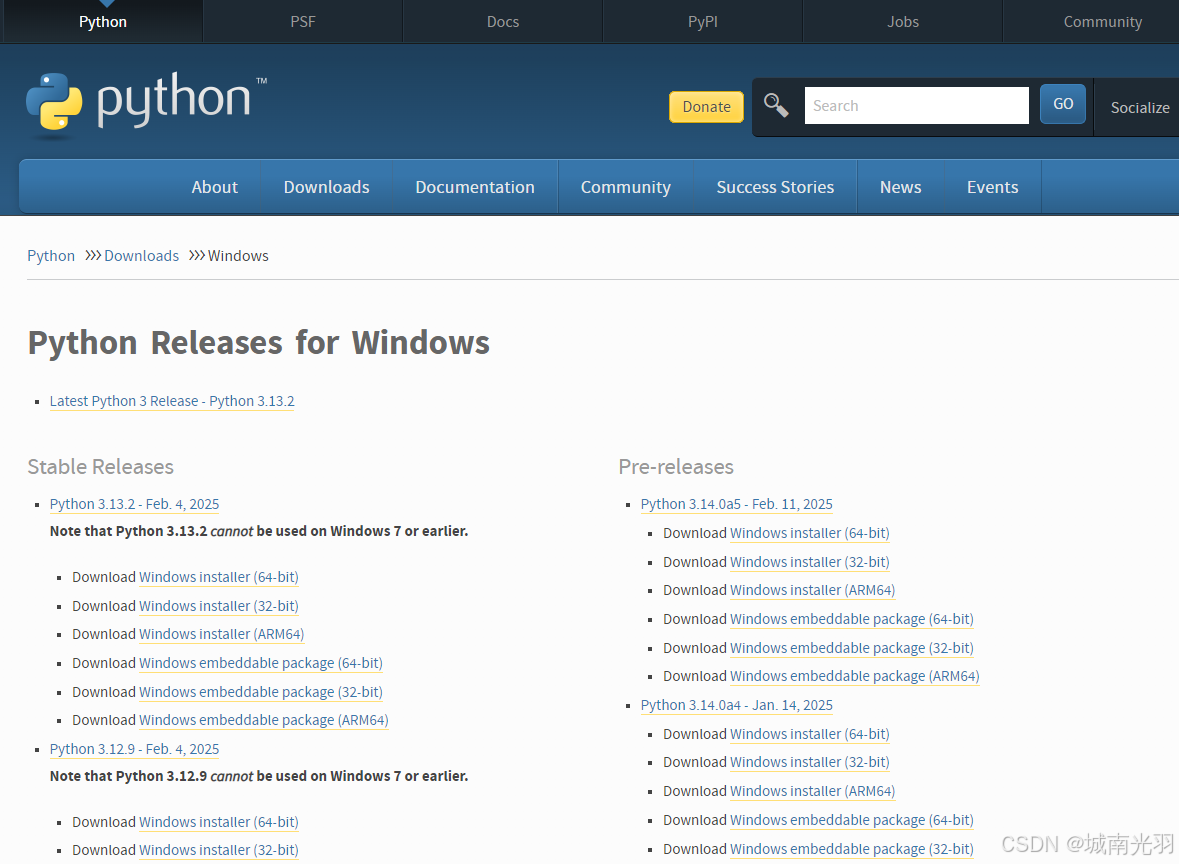
Task: Open the Python tab in the top bar
Action: point(103,22)
